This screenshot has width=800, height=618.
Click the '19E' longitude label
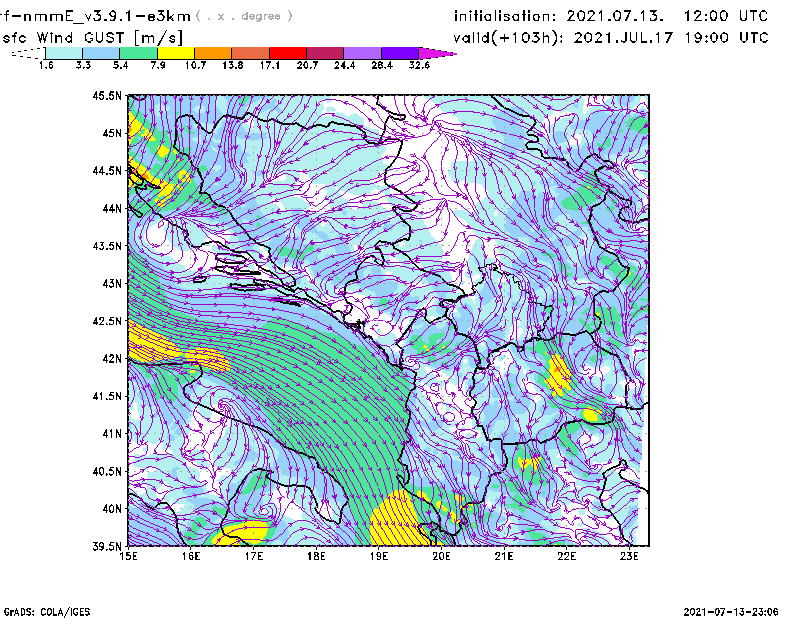[x=379, y=556]
